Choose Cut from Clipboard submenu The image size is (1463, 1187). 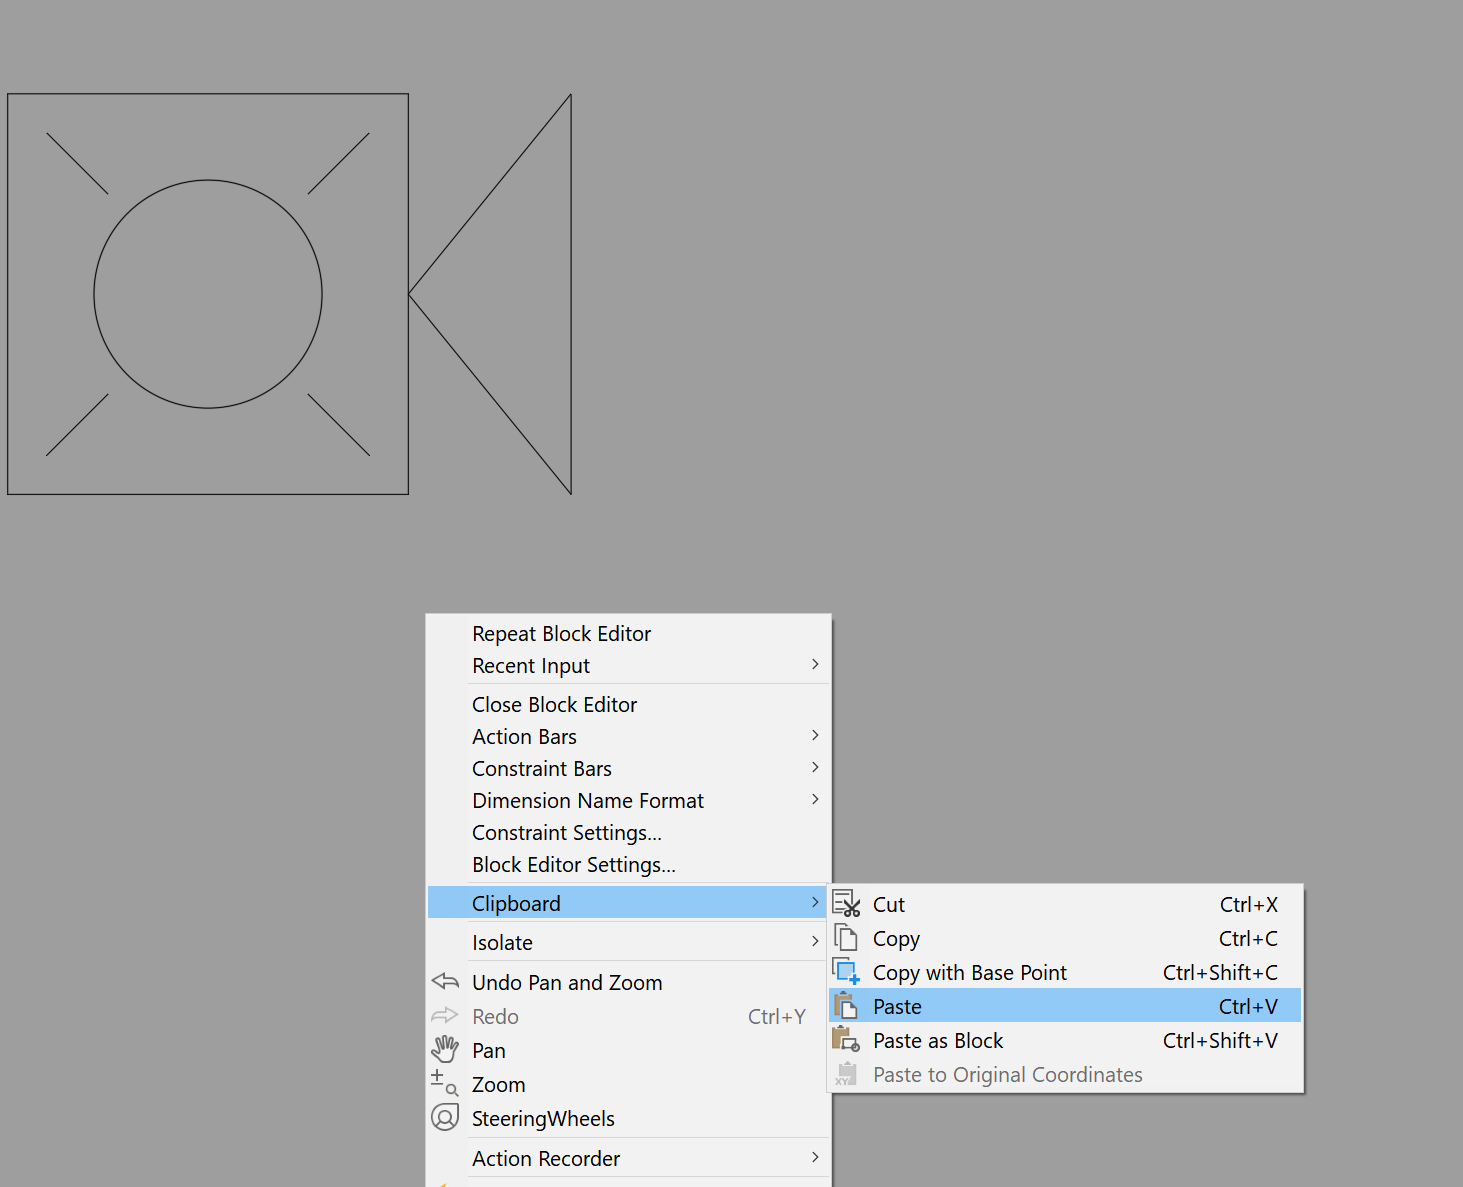click(1066, 904)
